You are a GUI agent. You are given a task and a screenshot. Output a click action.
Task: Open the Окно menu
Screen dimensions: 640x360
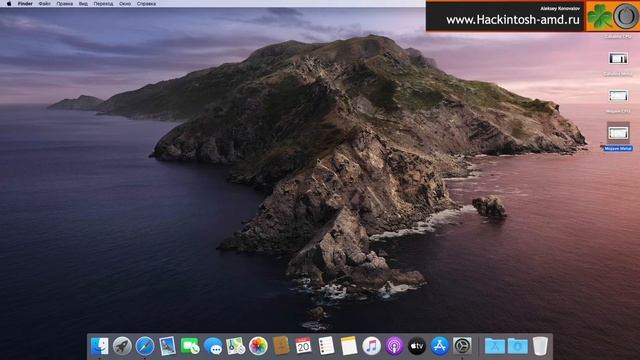point(125,4)
